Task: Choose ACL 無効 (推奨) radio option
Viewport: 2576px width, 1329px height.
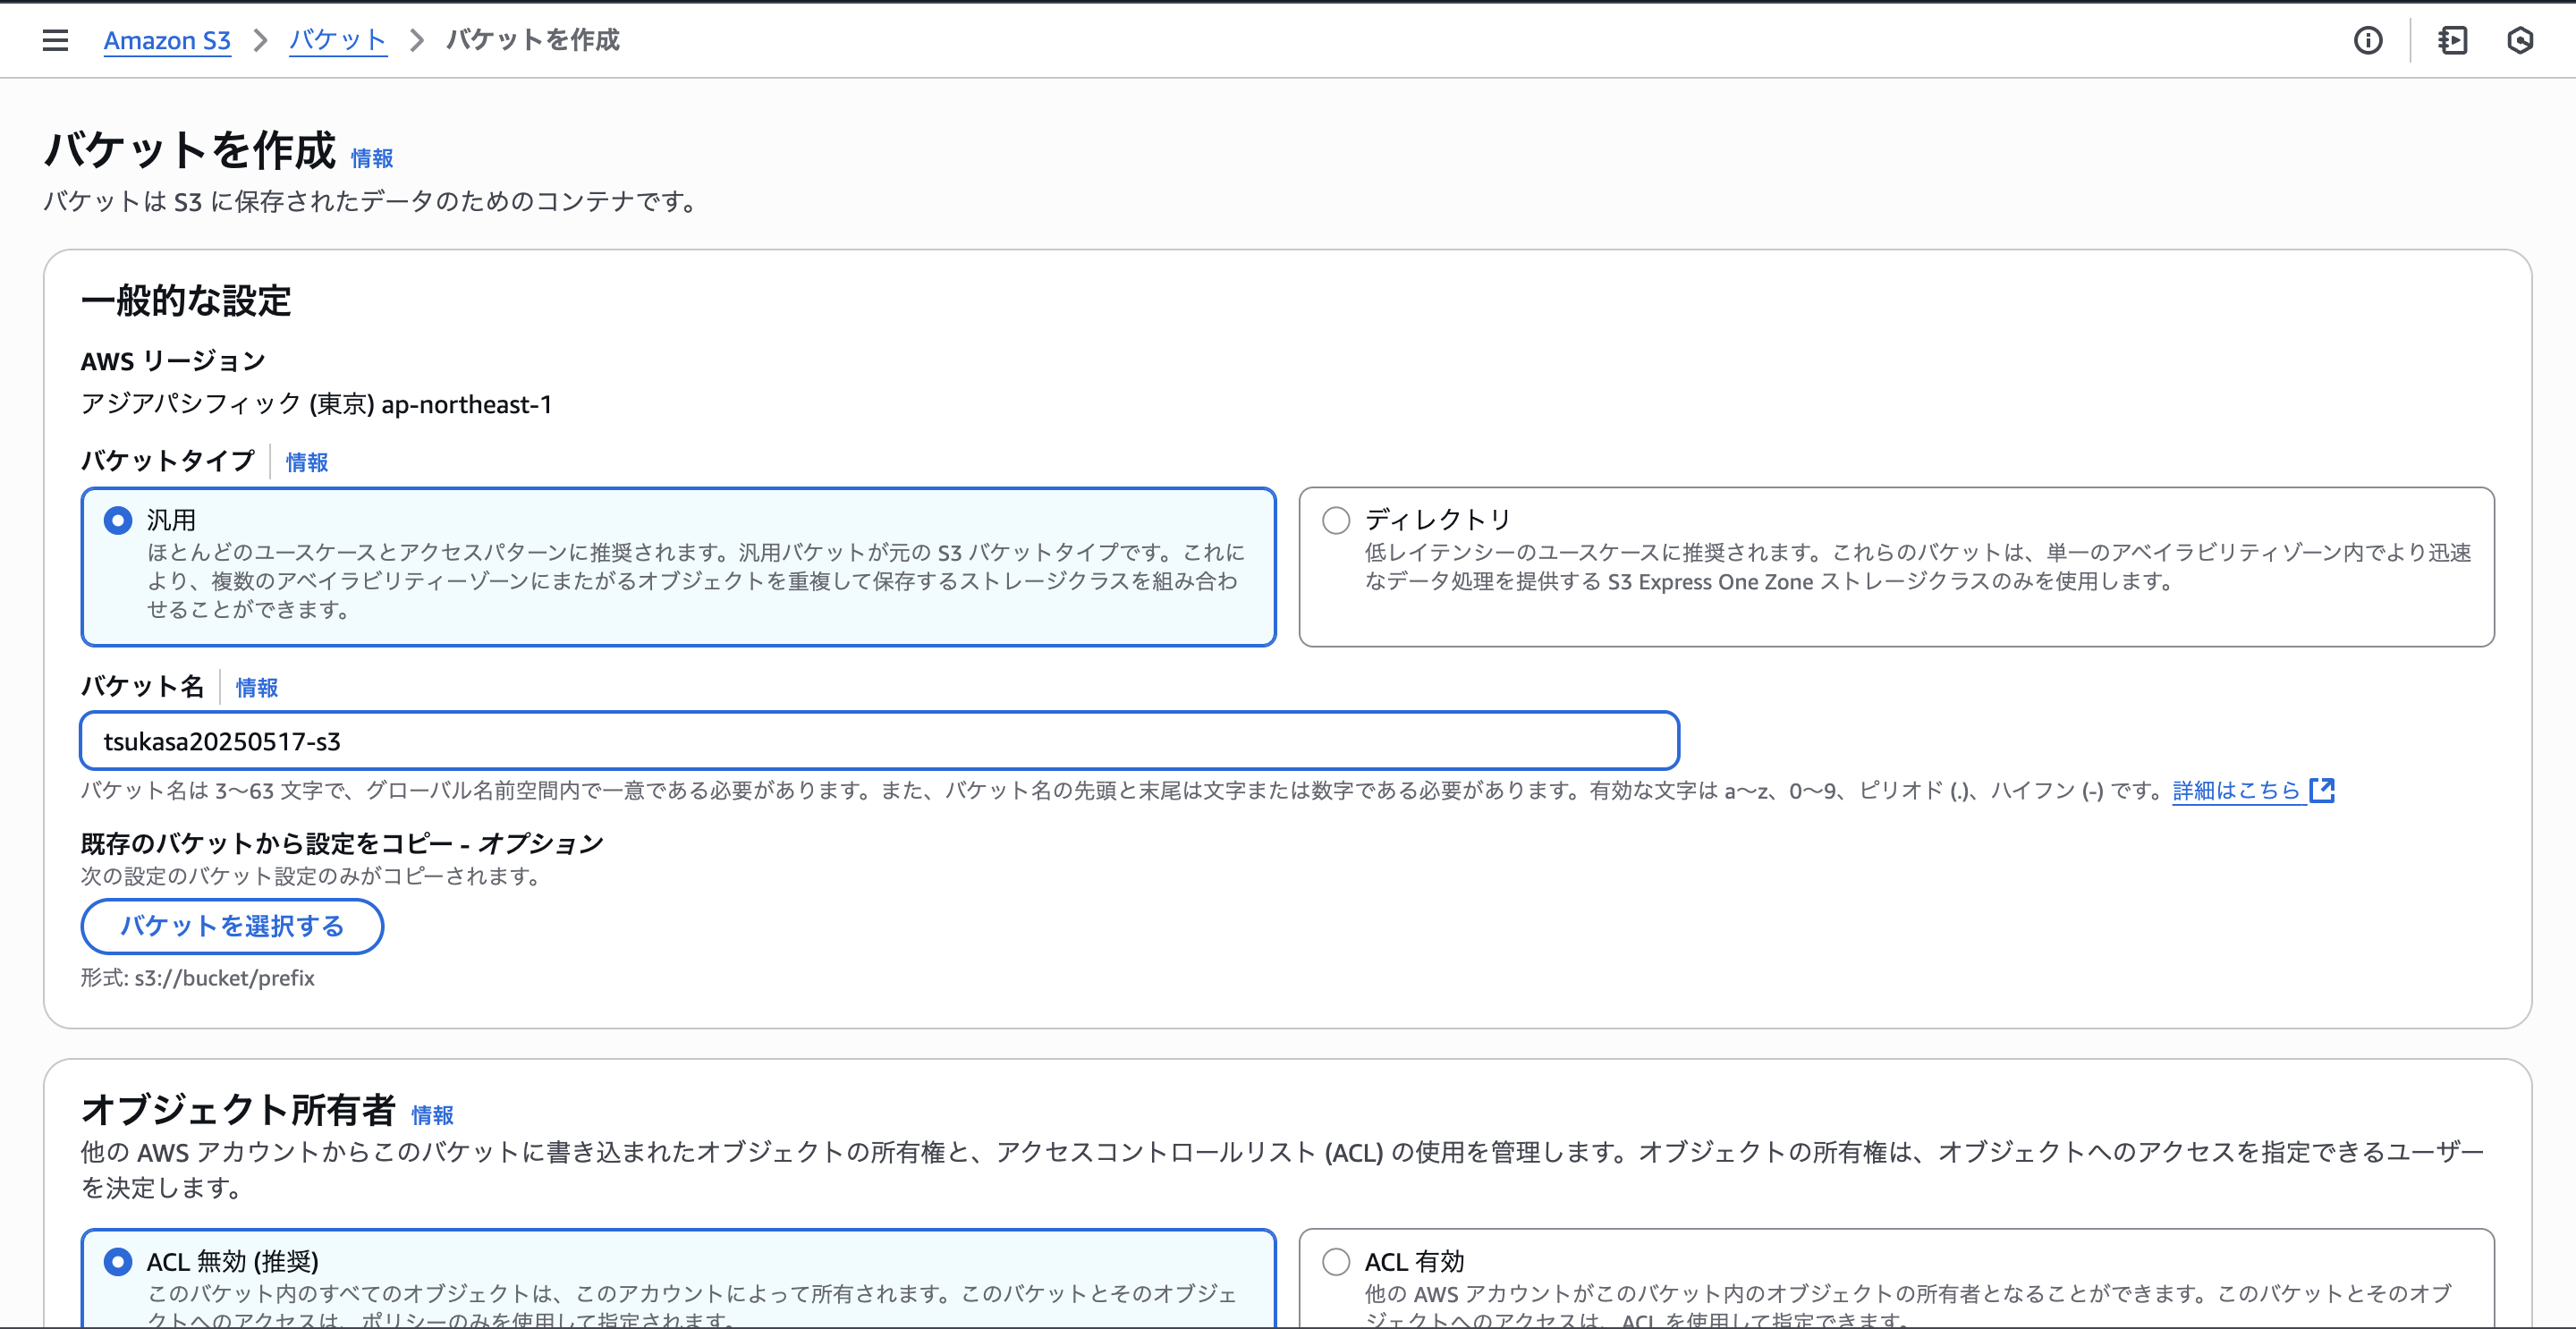Action: click(x=118, y=1261)
